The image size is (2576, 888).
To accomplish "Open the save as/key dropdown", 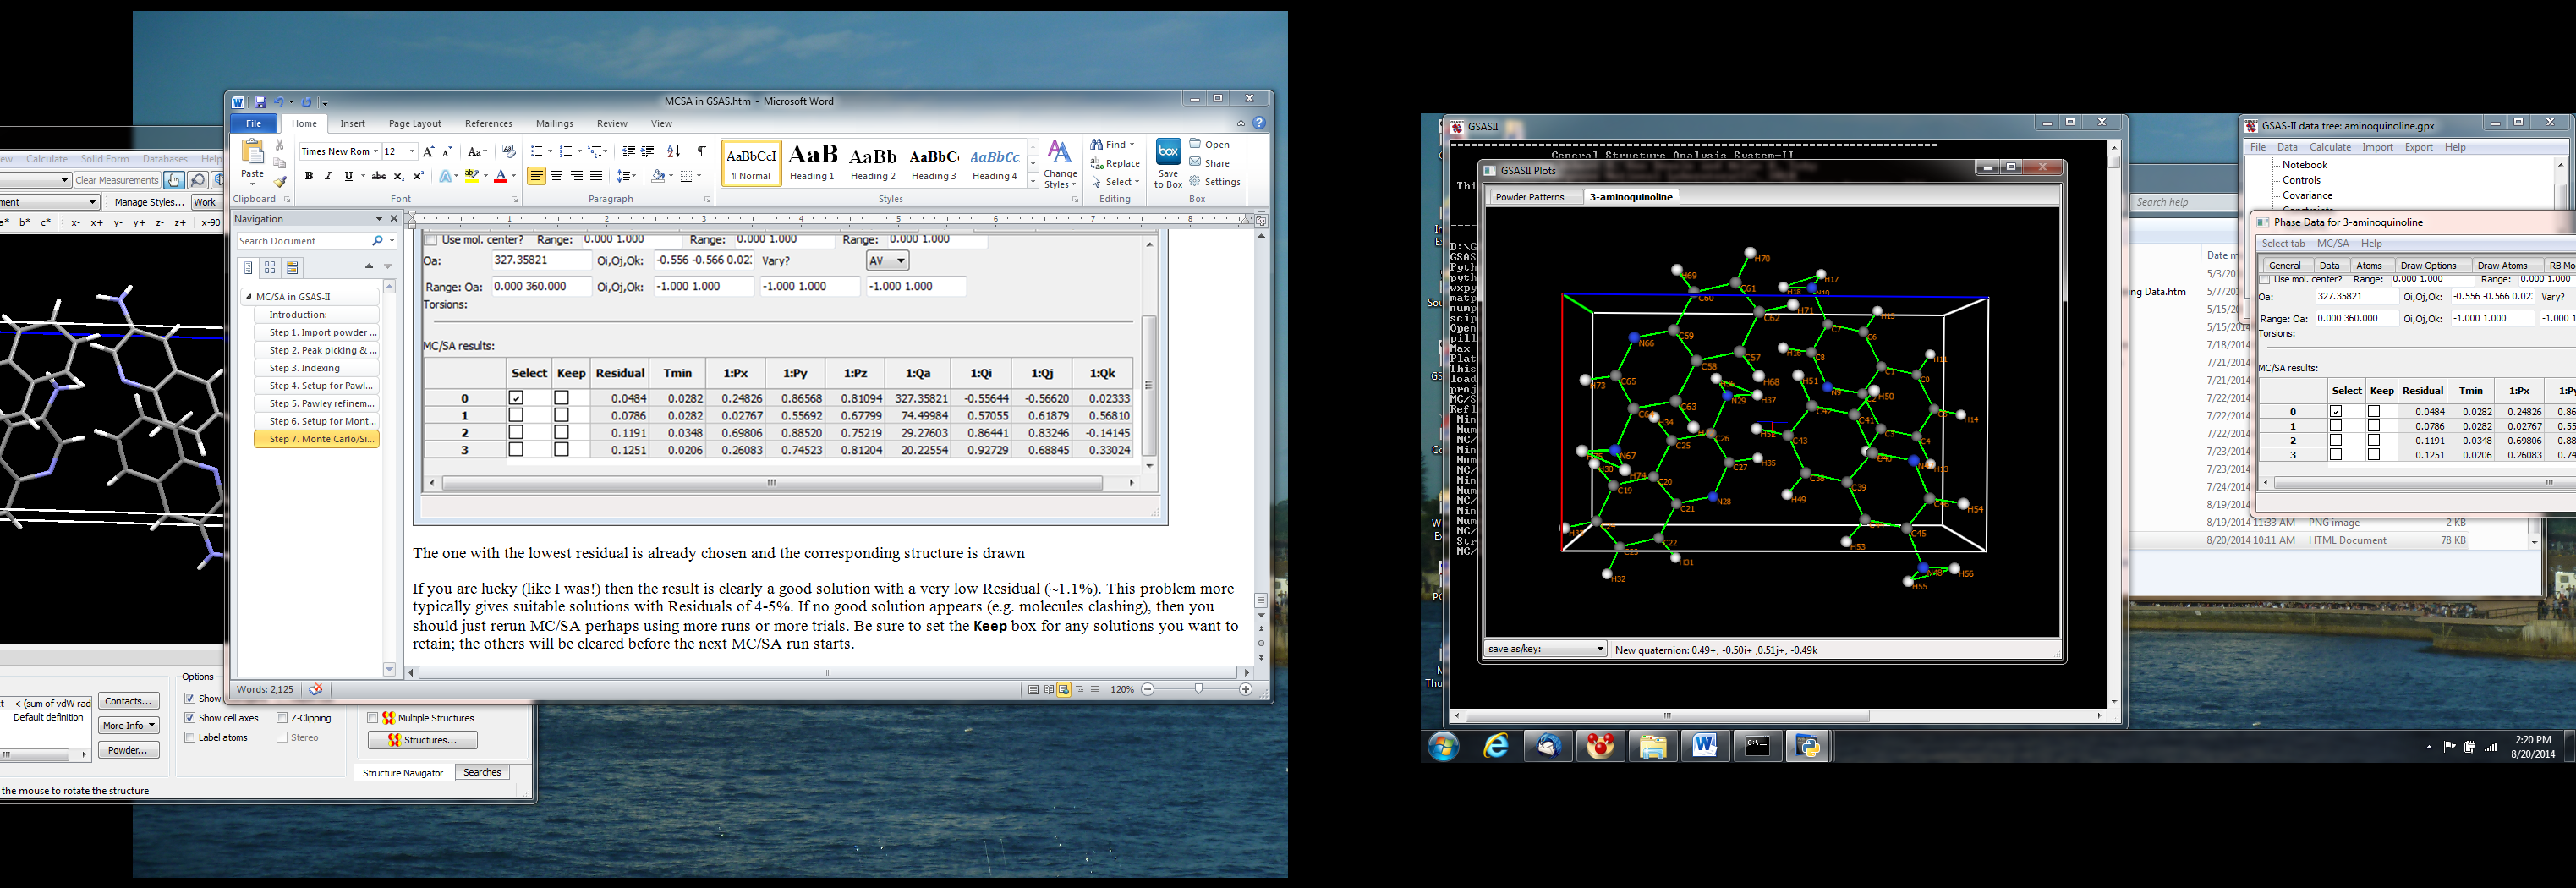I will (x=1546, y=649).
